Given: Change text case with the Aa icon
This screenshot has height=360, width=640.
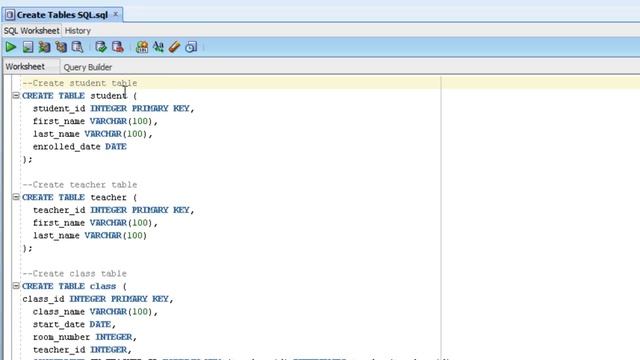Looking at the screenshot, I should (158, 47).
